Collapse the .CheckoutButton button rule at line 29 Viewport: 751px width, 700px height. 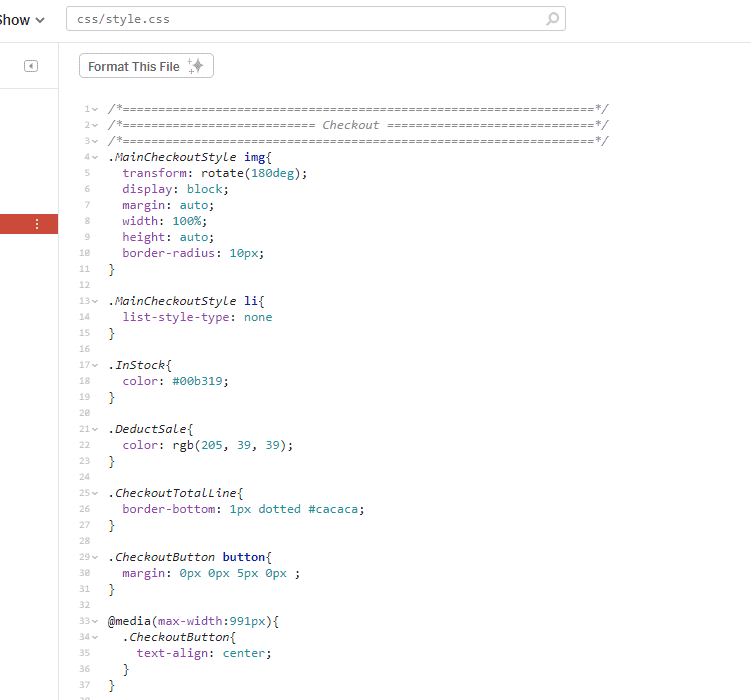coord(95,557)
